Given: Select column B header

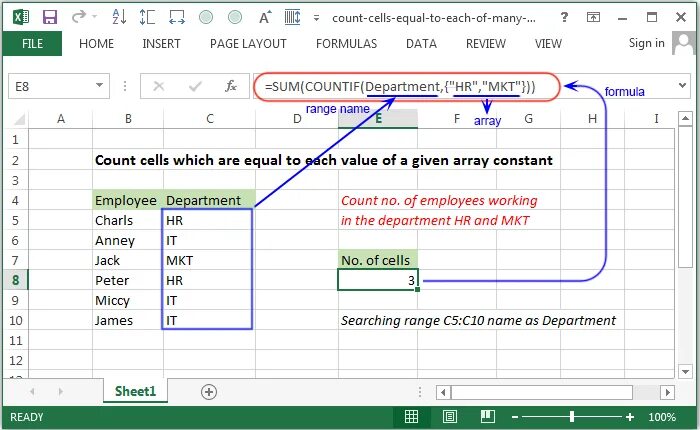Looking at the screenshot, I should click(x=128, y=119).
